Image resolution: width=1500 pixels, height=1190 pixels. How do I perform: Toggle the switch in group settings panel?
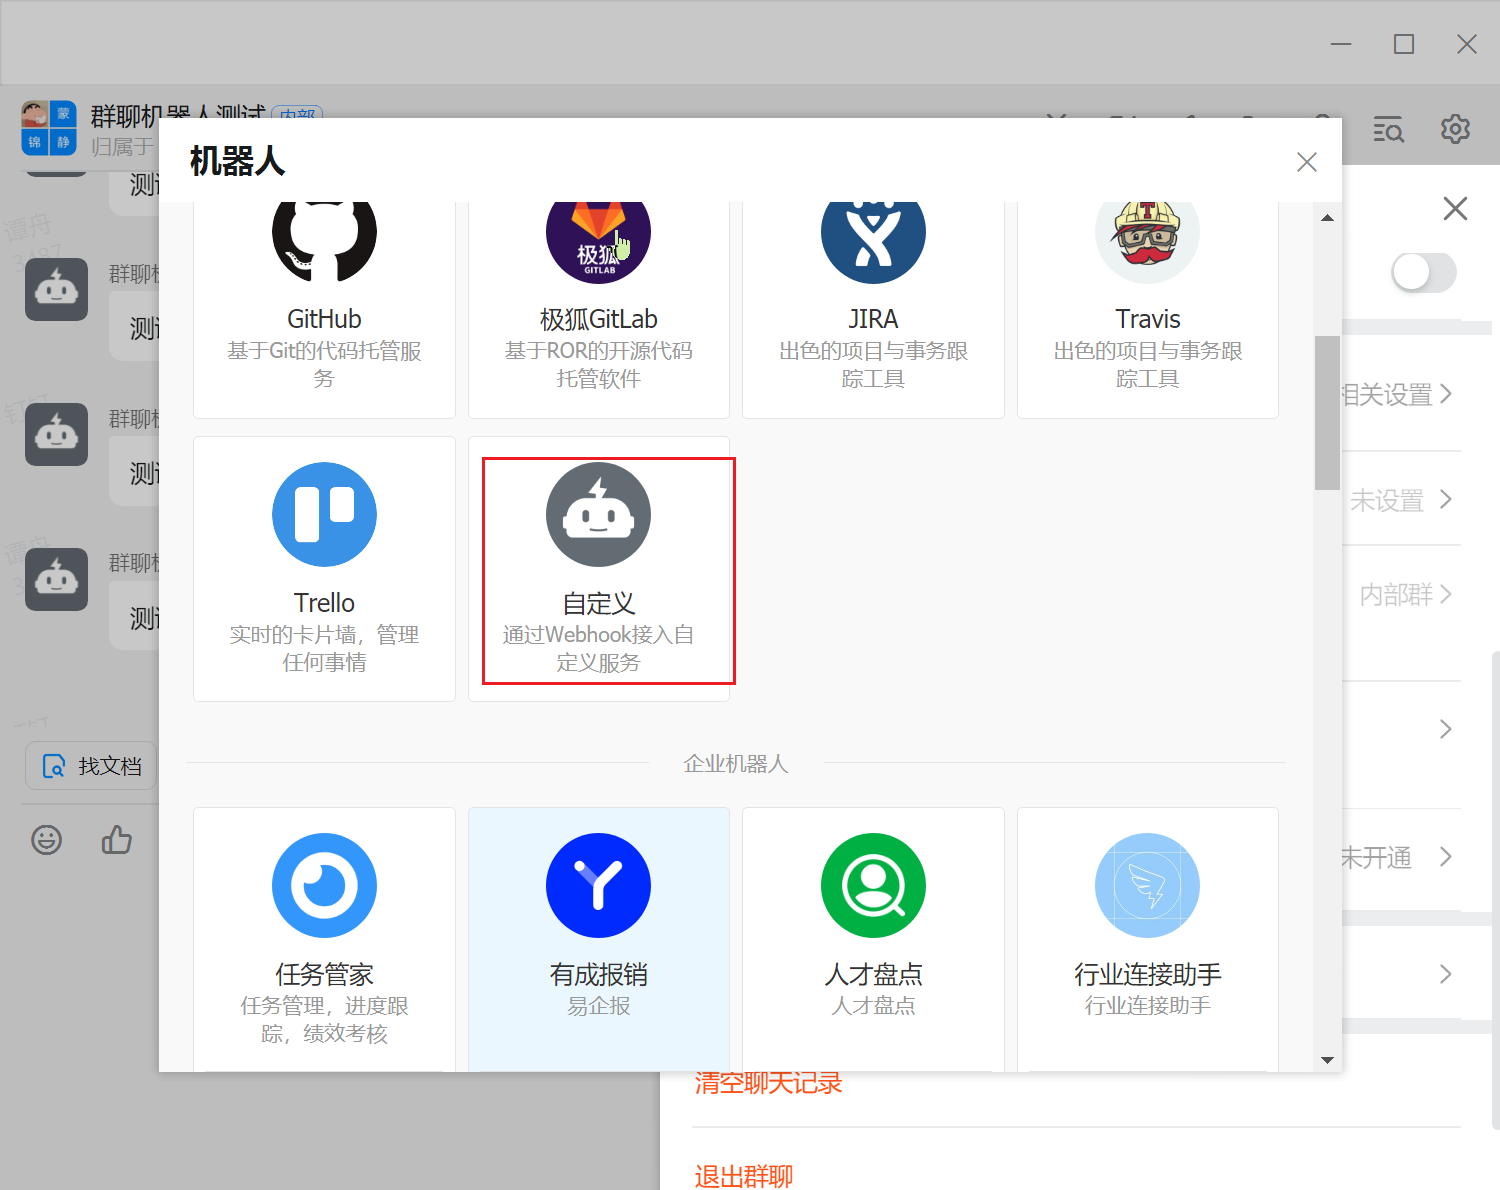point(1424,272)
